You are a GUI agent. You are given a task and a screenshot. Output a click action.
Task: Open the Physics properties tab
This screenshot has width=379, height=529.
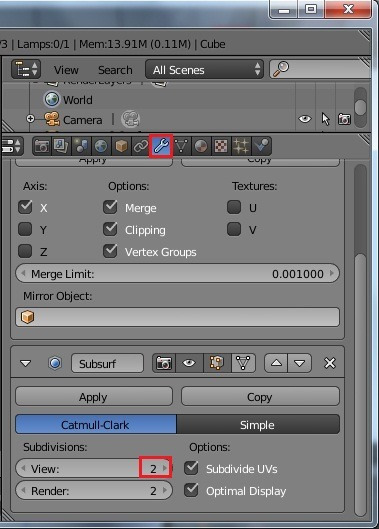click(261, 146)
